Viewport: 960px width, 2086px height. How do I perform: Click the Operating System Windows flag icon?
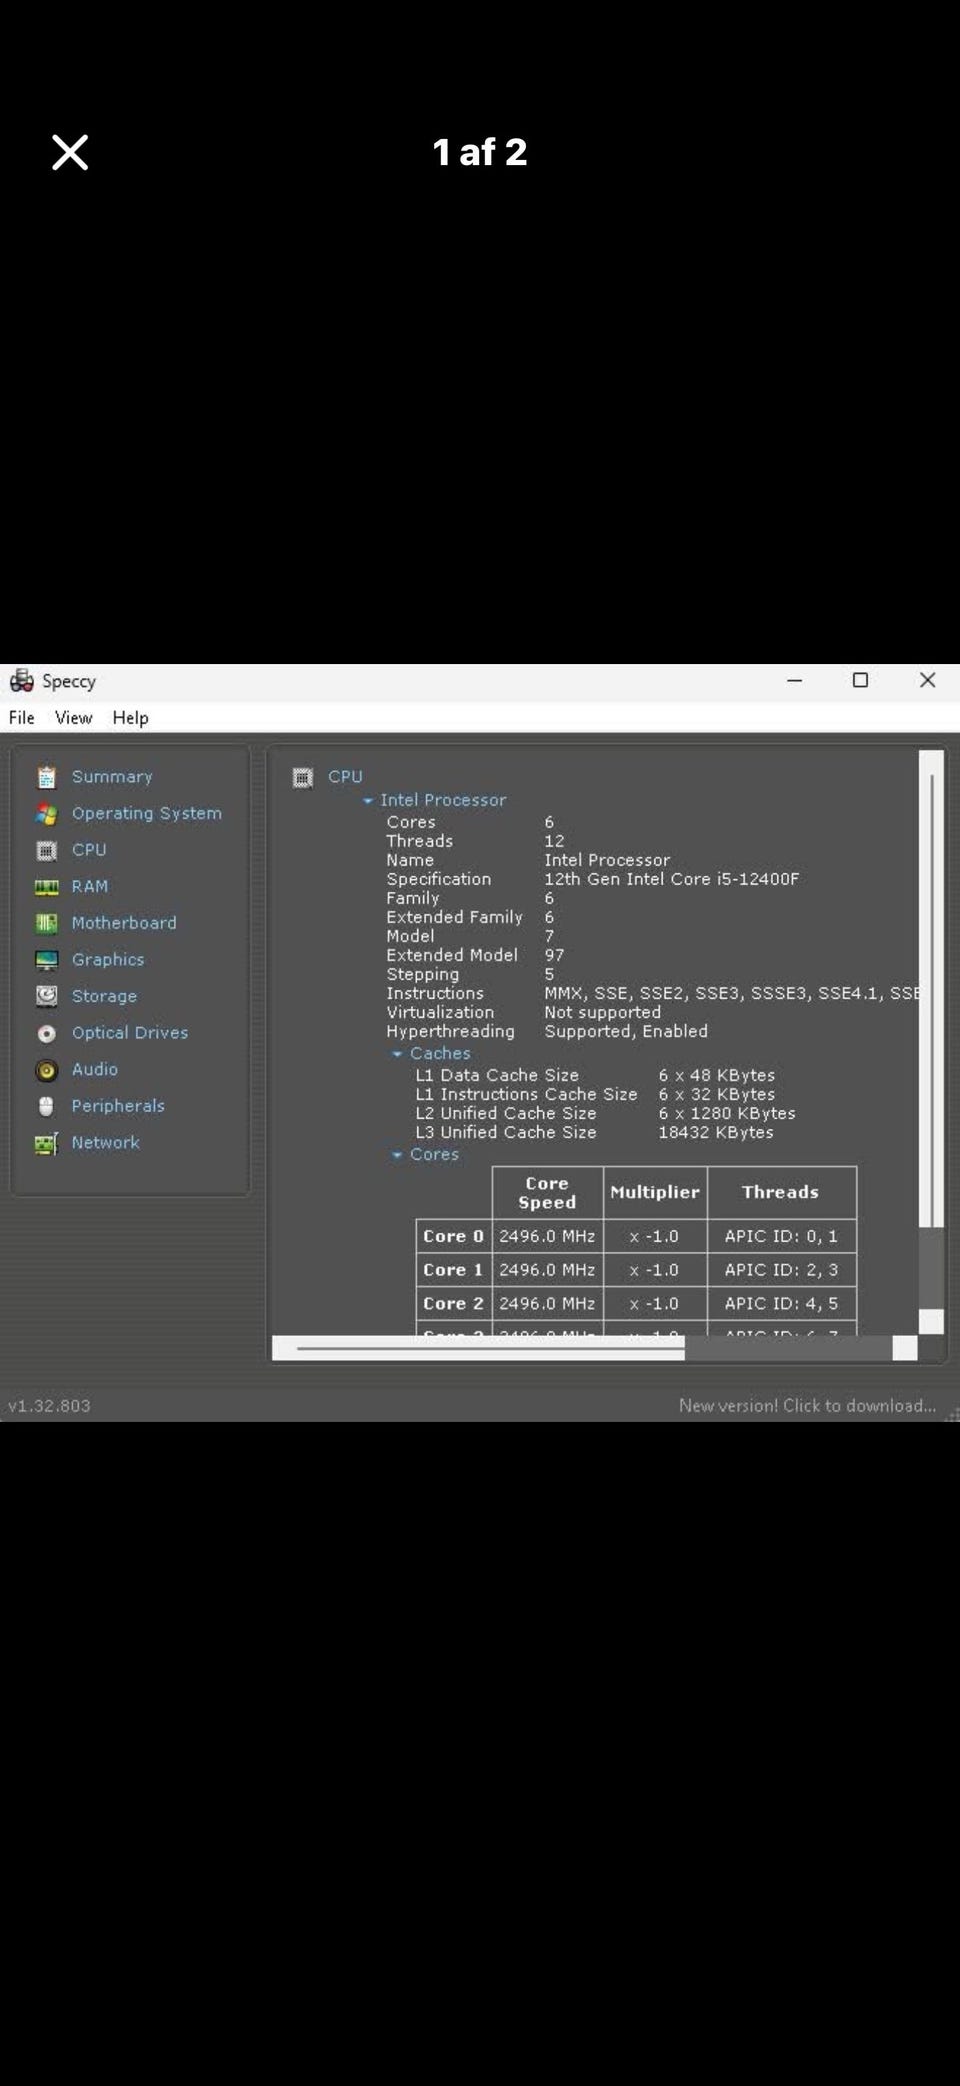[x=46, y=814]
